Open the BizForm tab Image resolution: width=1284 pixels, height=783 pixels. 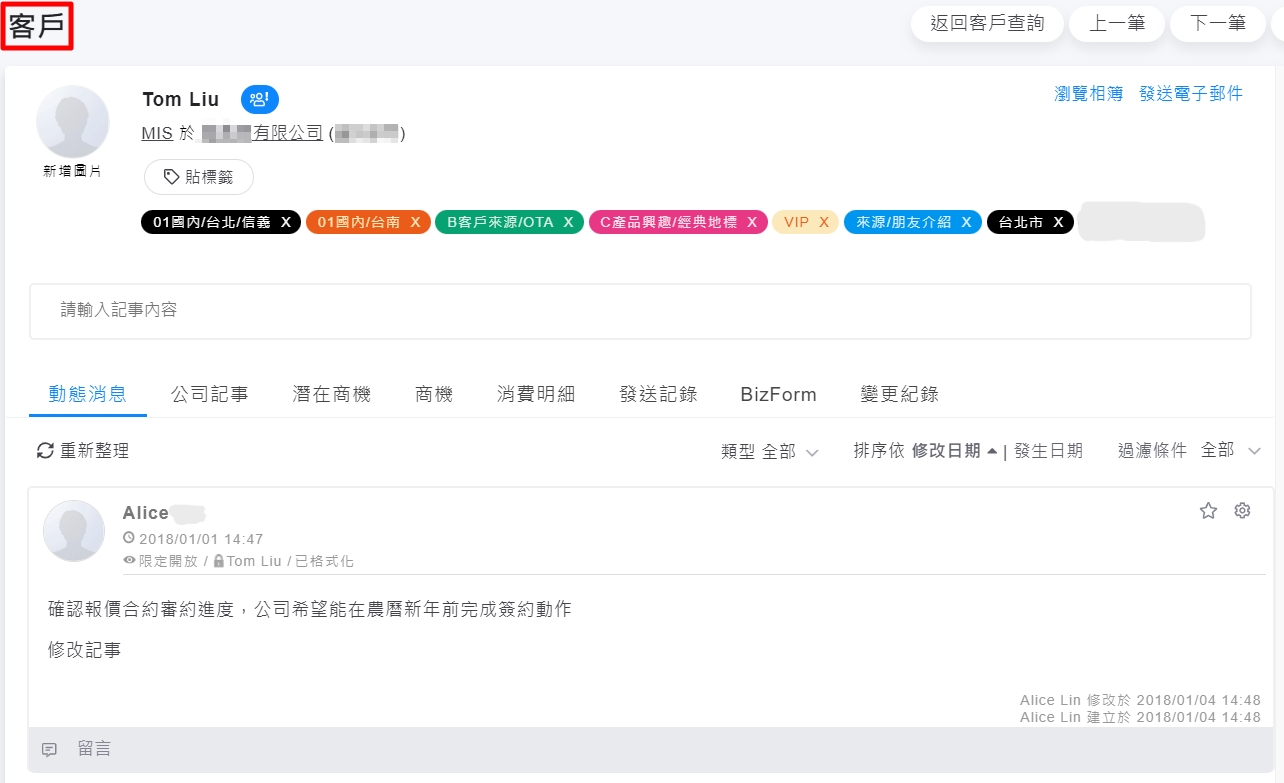[778, 394]
